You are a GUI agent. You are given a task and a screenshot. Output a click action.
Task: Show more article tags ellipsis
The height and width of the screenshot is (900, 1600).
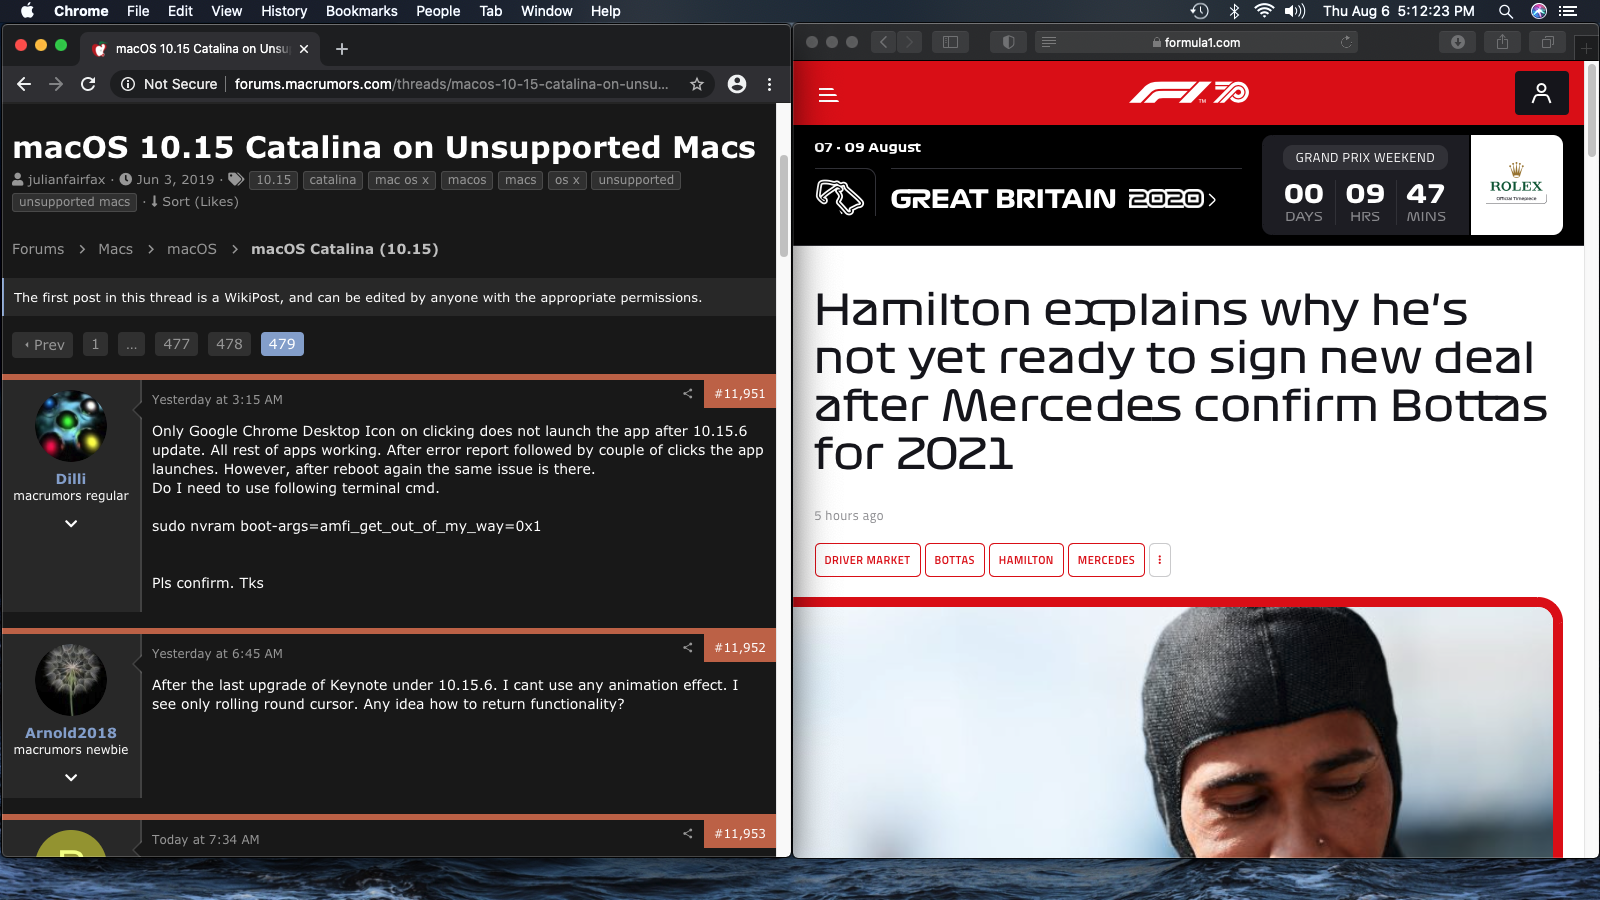(1160, 560)
